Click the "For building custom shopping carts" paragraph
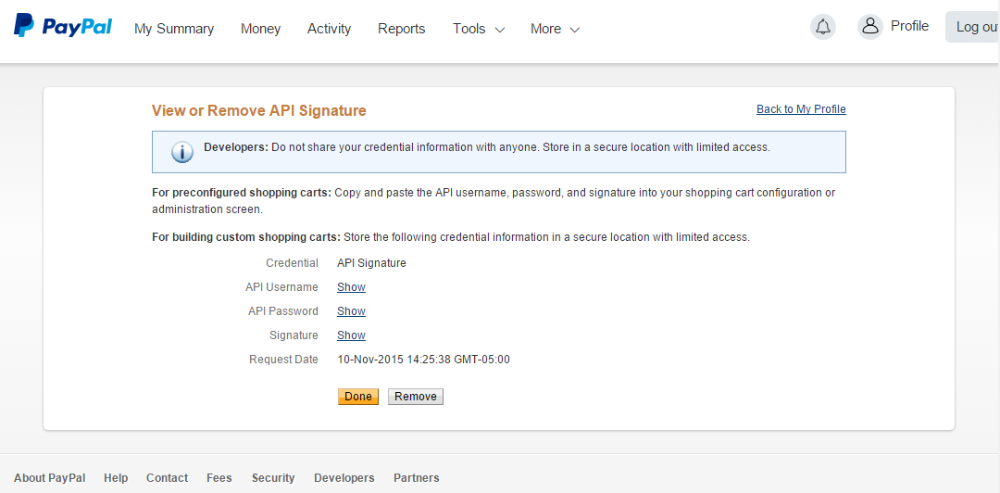 [451, 237]
